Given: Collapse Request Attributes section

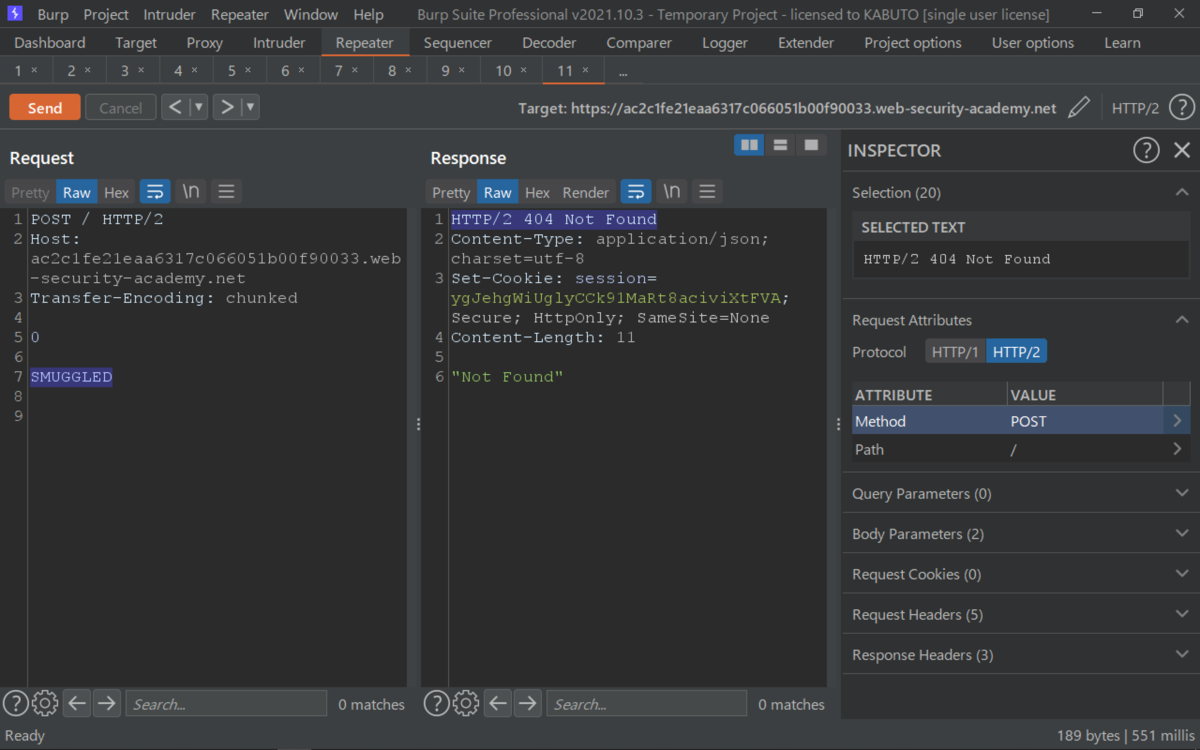Looking at the screenshot, I should pos(1182,320).
